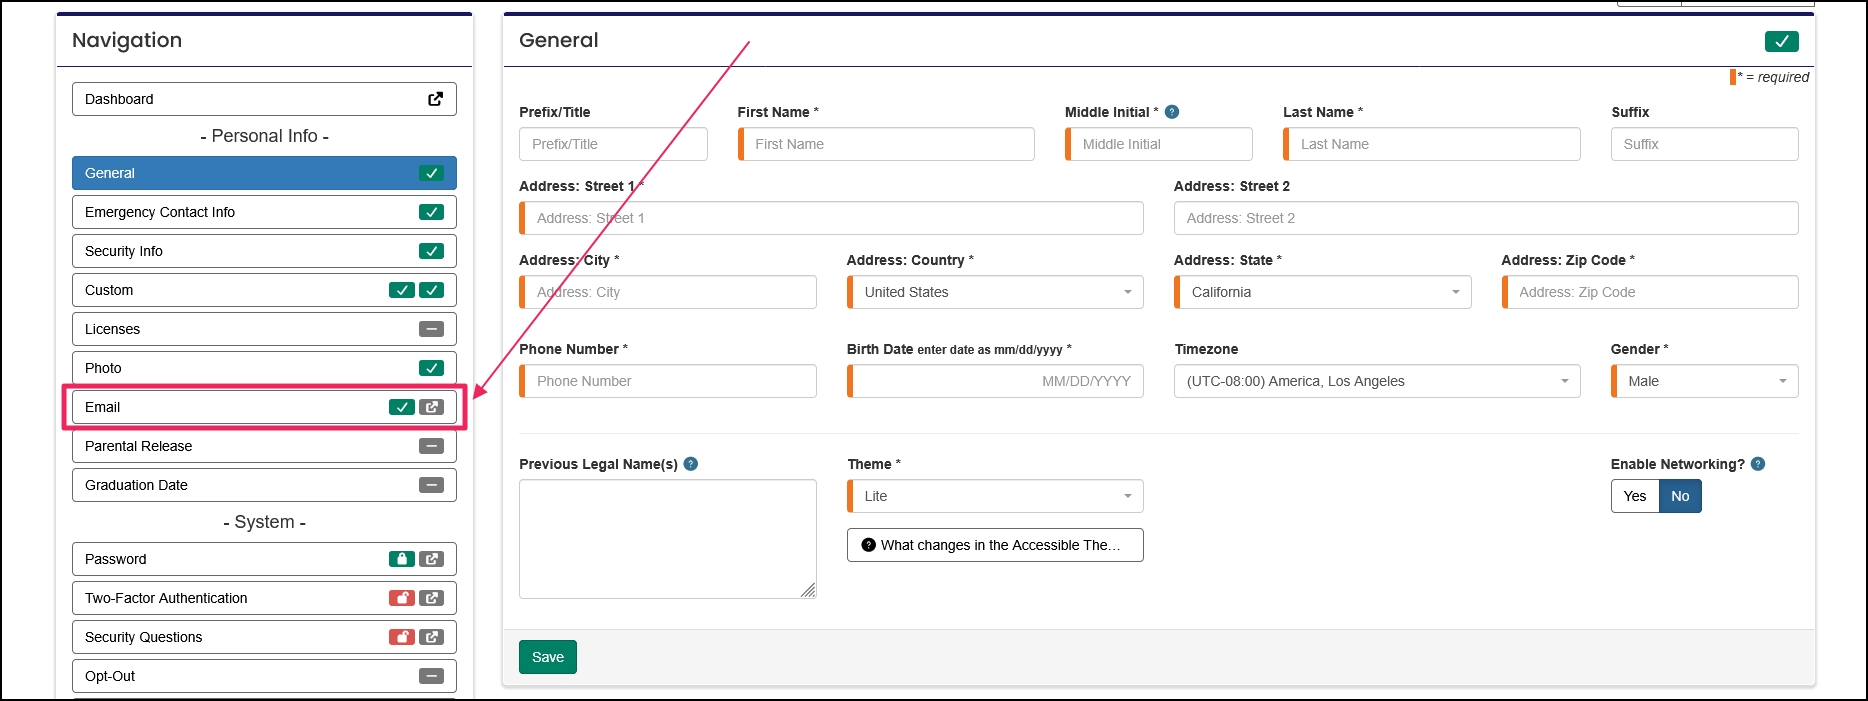The width and height of the screenshot is (1868, 701).
Task: Open the Timezone dropdown
Action: click(x=1377, y=381)
